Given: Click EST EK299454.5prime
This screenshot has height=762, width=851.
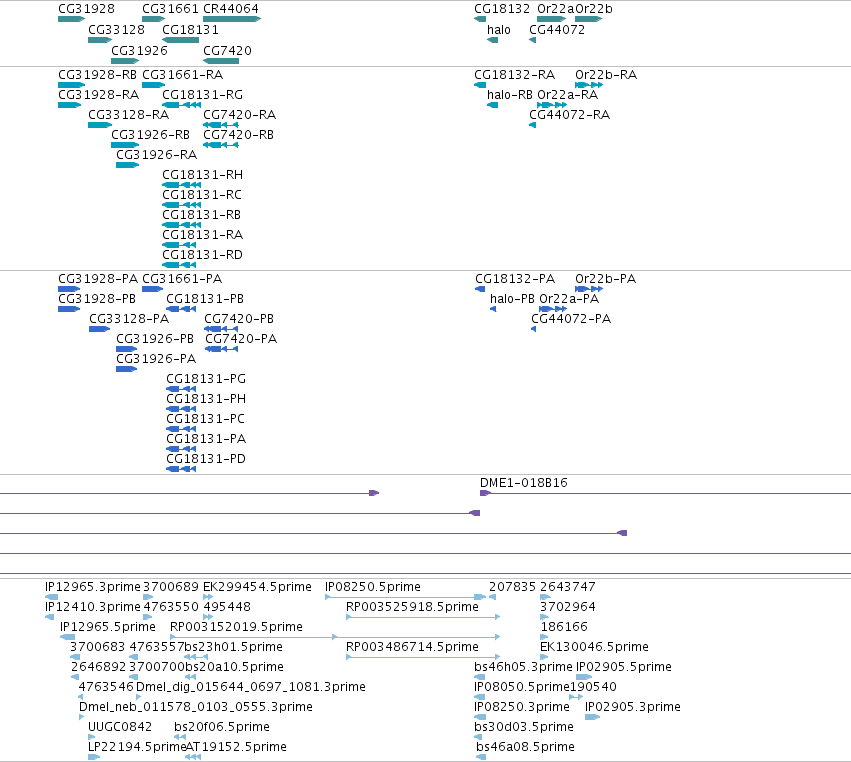Looking at the screenshot, I should pyautogui.click(x=257, y=587).
